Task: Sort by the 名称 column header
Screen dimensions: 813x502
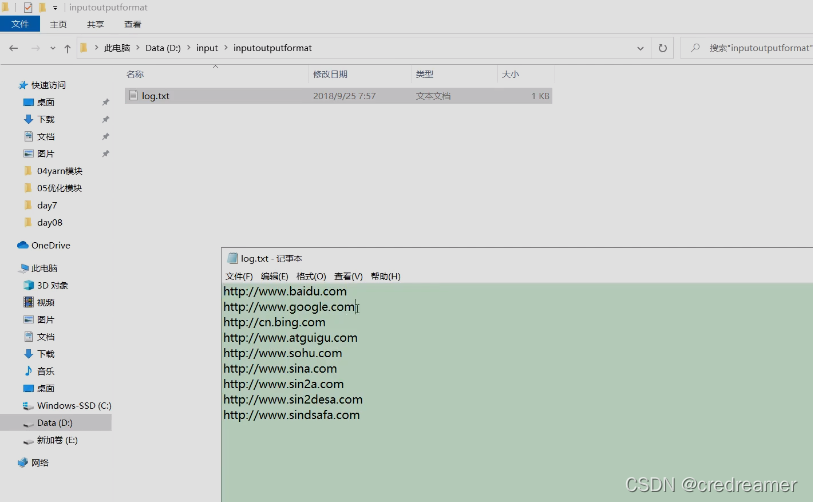Action: [x=135, y=74]
